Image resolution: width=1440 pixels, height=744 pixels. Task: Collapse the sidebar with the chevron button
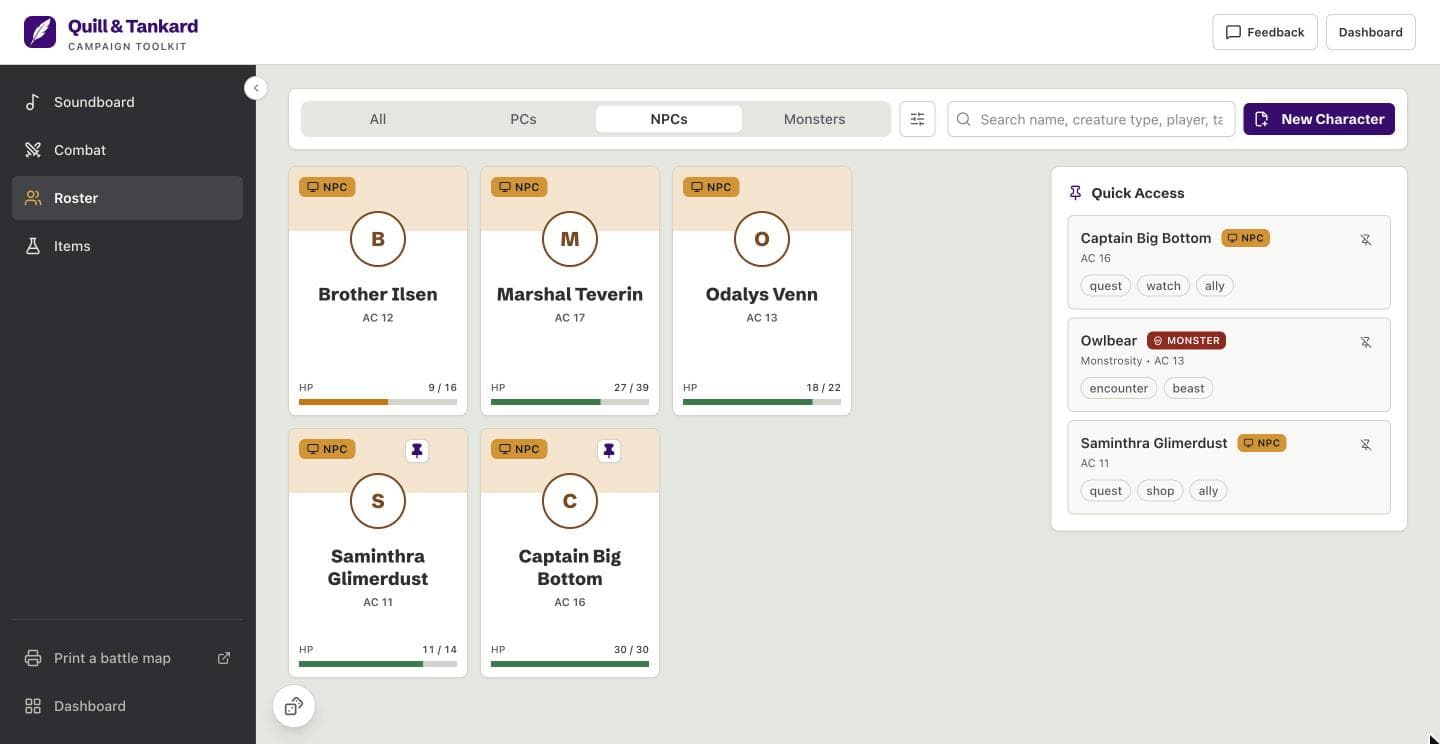pyautogui.click(x=256, y=88)
